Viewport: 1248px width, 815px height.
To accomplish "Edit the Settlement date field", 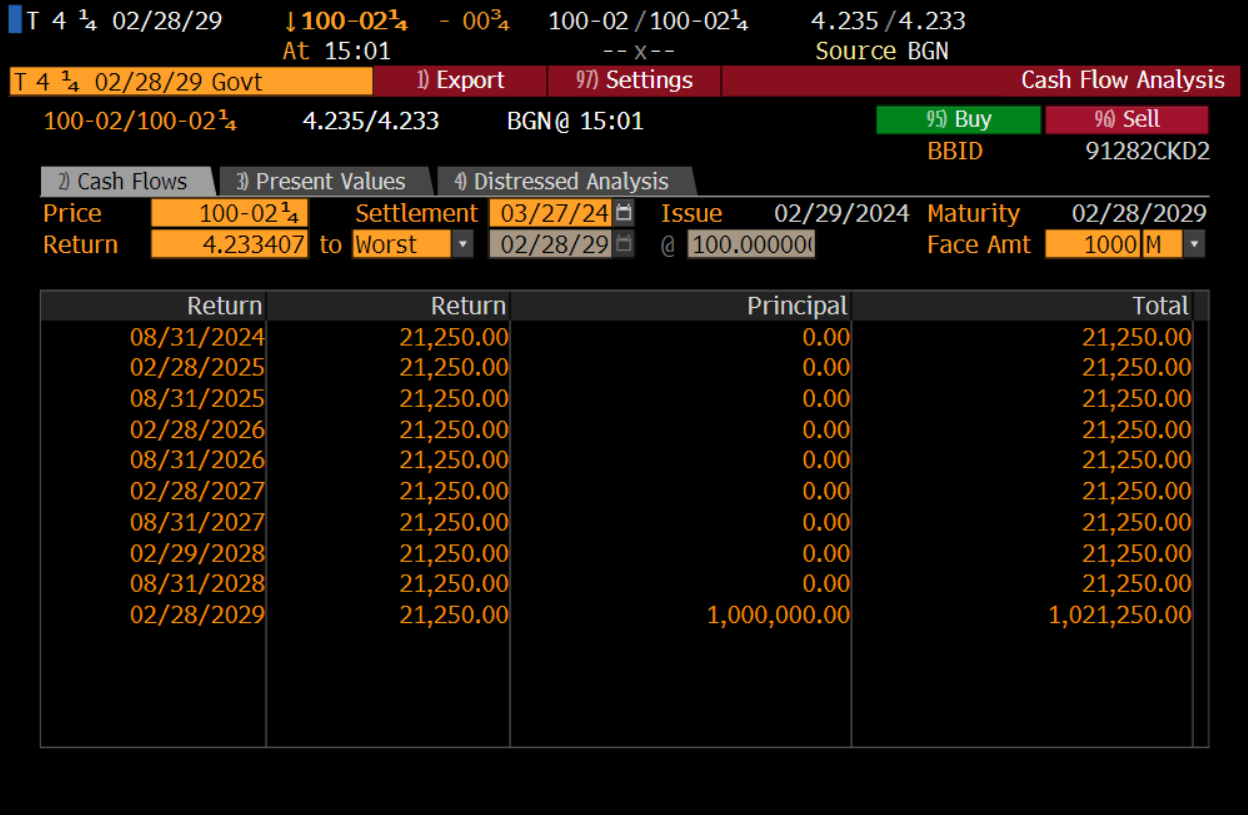I will click(x=550, y=213).
